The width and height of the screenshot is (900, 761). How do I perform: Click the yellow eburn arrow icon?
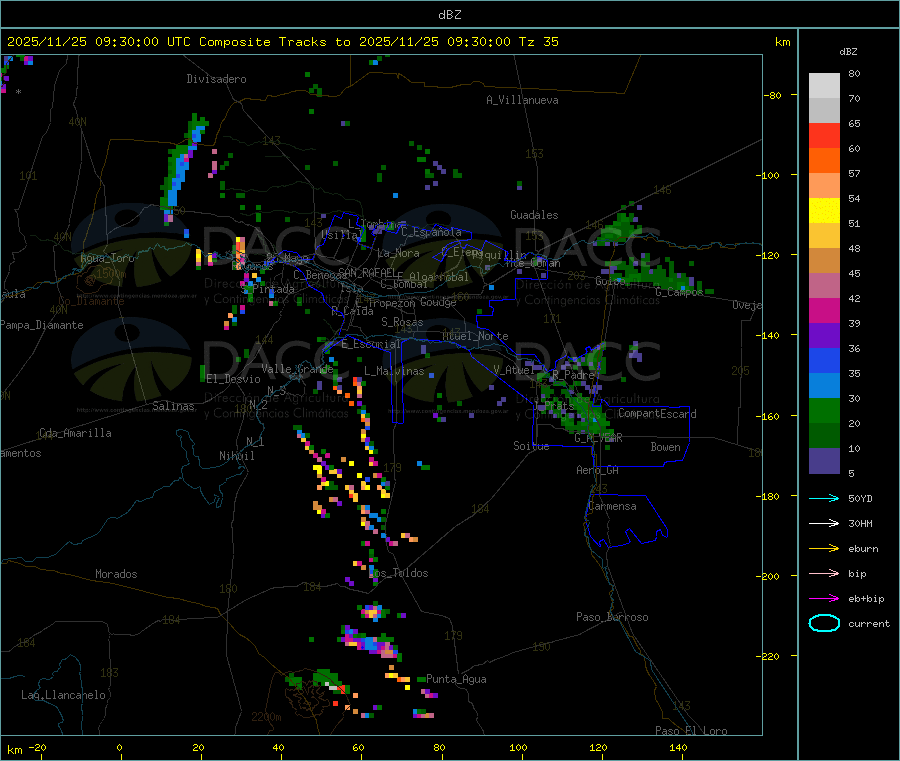tap(824, 548)
